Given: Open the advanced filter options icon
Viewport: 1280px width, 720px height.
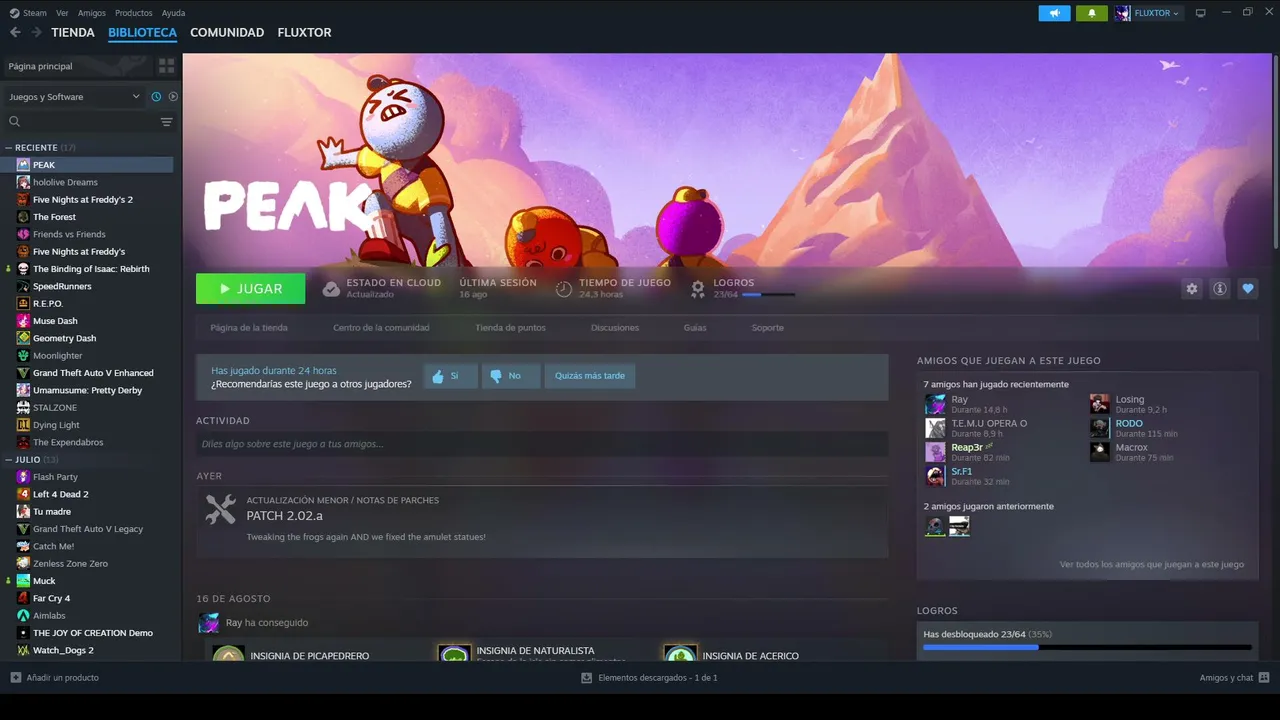Looking at the screenshot, I should pos(167,122).
